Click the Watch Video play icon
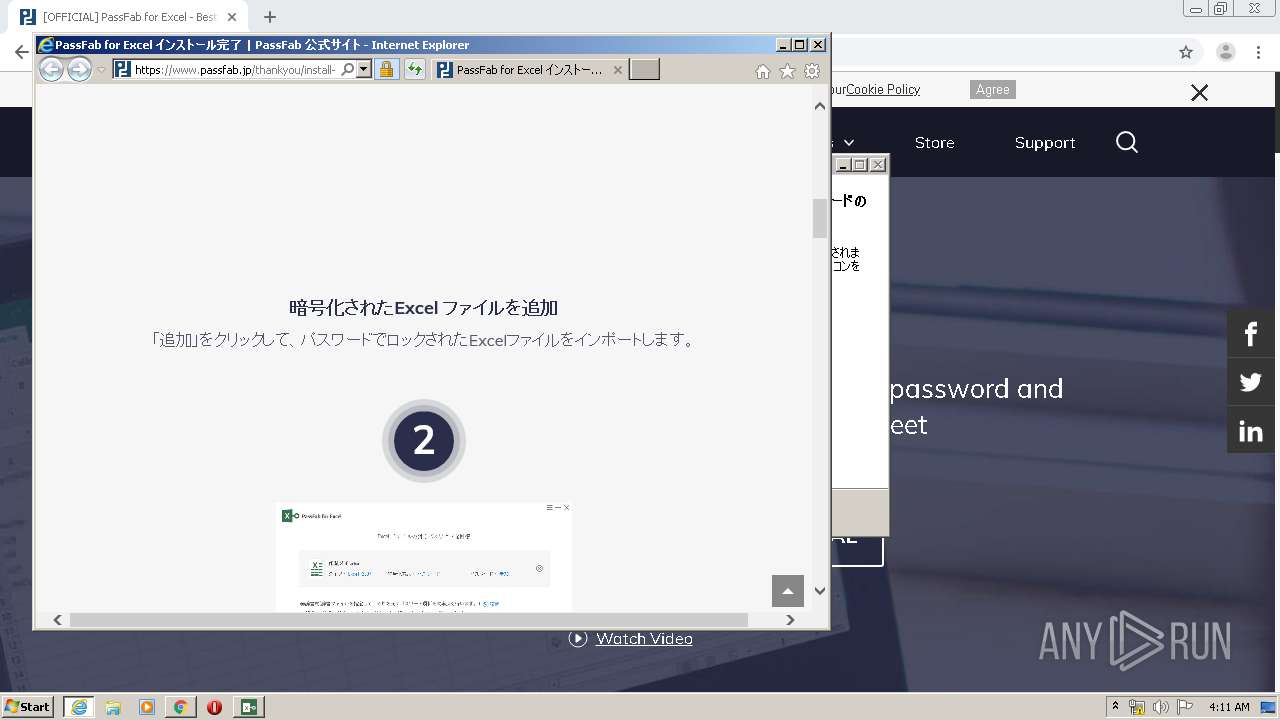The image size is (1280, 720). click(578, 638)
